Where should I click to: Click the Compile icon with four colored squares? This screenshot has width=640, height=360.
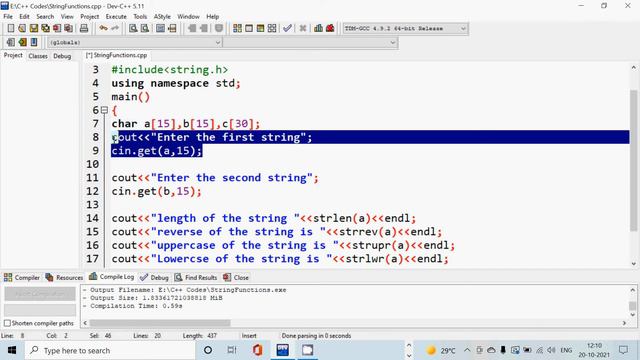237,28
